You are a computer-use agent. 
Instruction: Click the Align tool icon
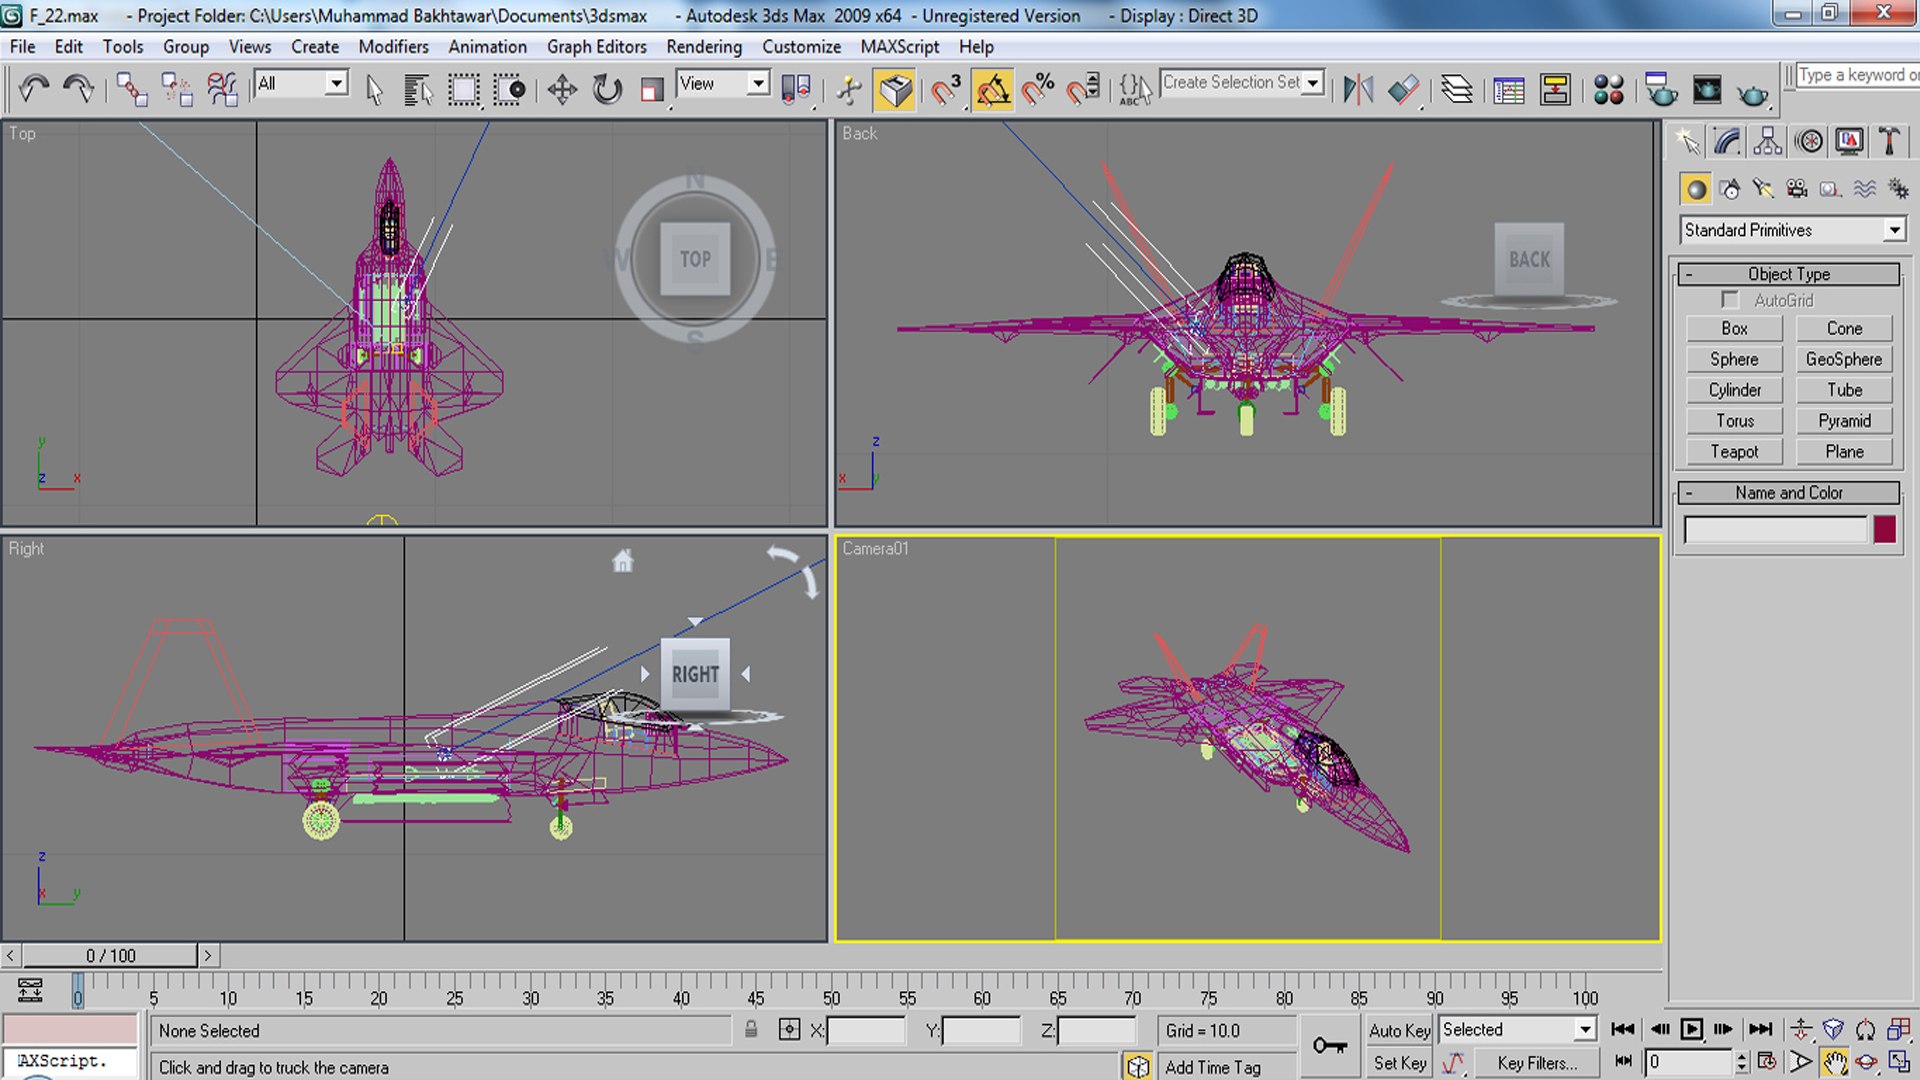tap(1403, 90)
